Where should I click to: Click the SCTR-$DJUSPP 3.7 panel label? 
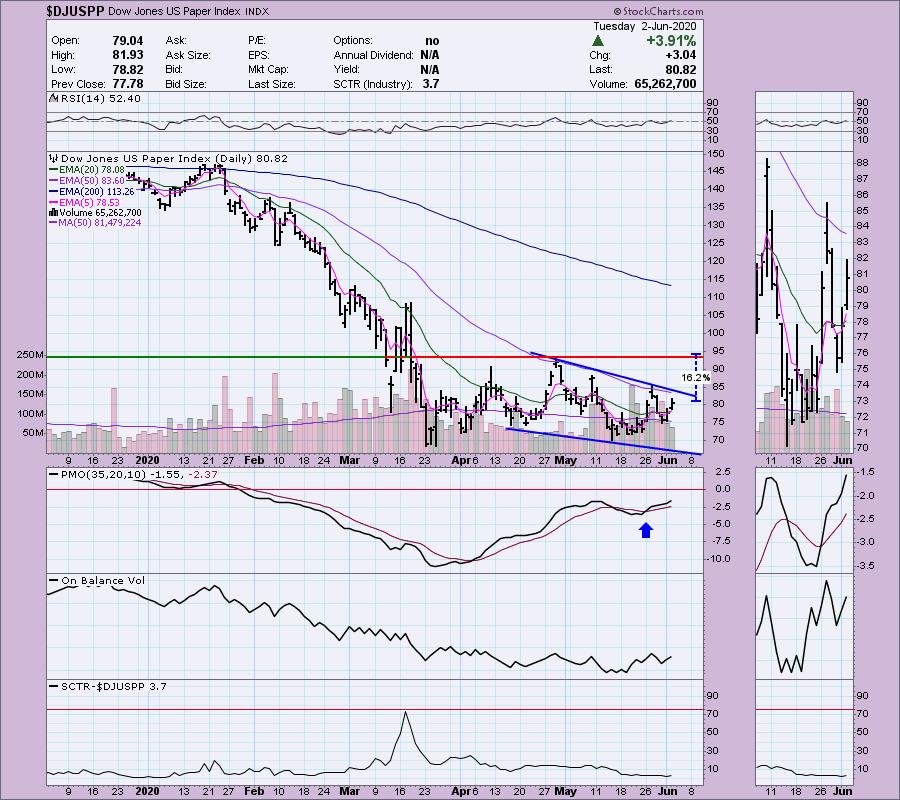coord(108,686)
